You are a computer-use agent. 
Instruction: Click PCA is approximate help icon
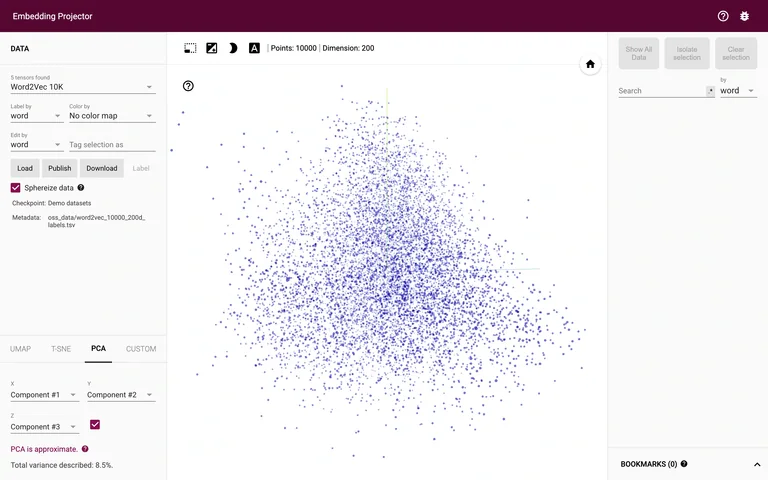(x=85, y=449)
